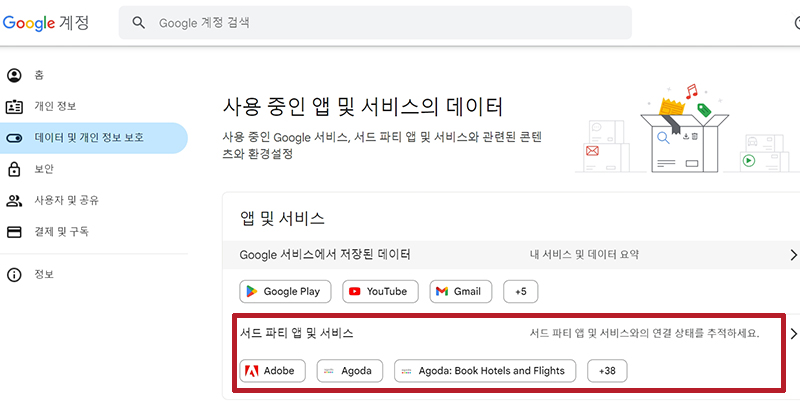Click the Google Play chip
Viewport: 800px width, 405px height.
click(x=285, y=292)
